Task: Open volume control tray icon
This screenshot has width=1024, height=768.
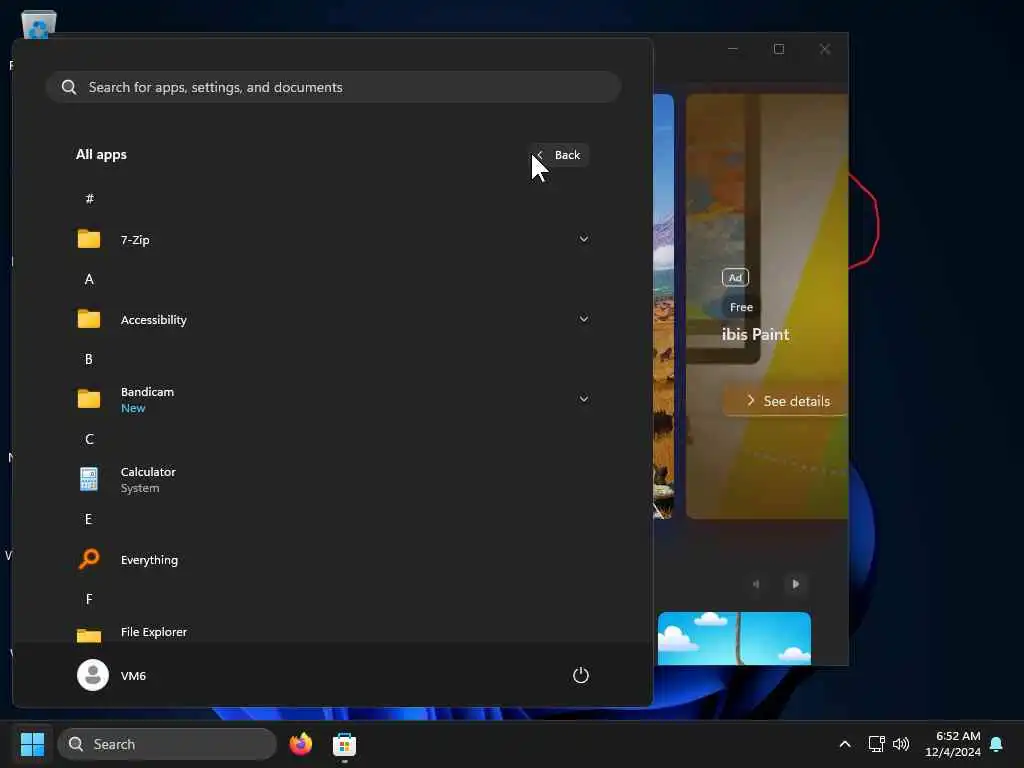Action: click(x=901, y=744)
